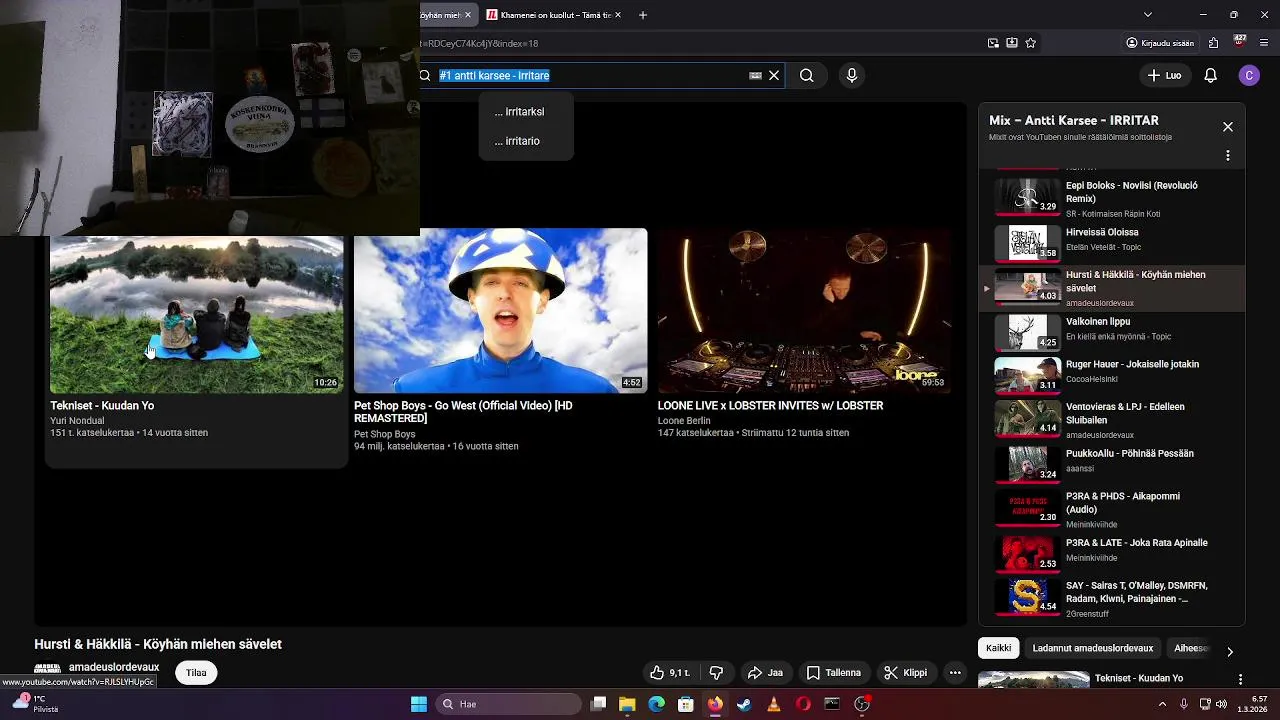The image size is (1280, 720).
Task: Open the purple C account avatar menu
Action: point(1248,75)
